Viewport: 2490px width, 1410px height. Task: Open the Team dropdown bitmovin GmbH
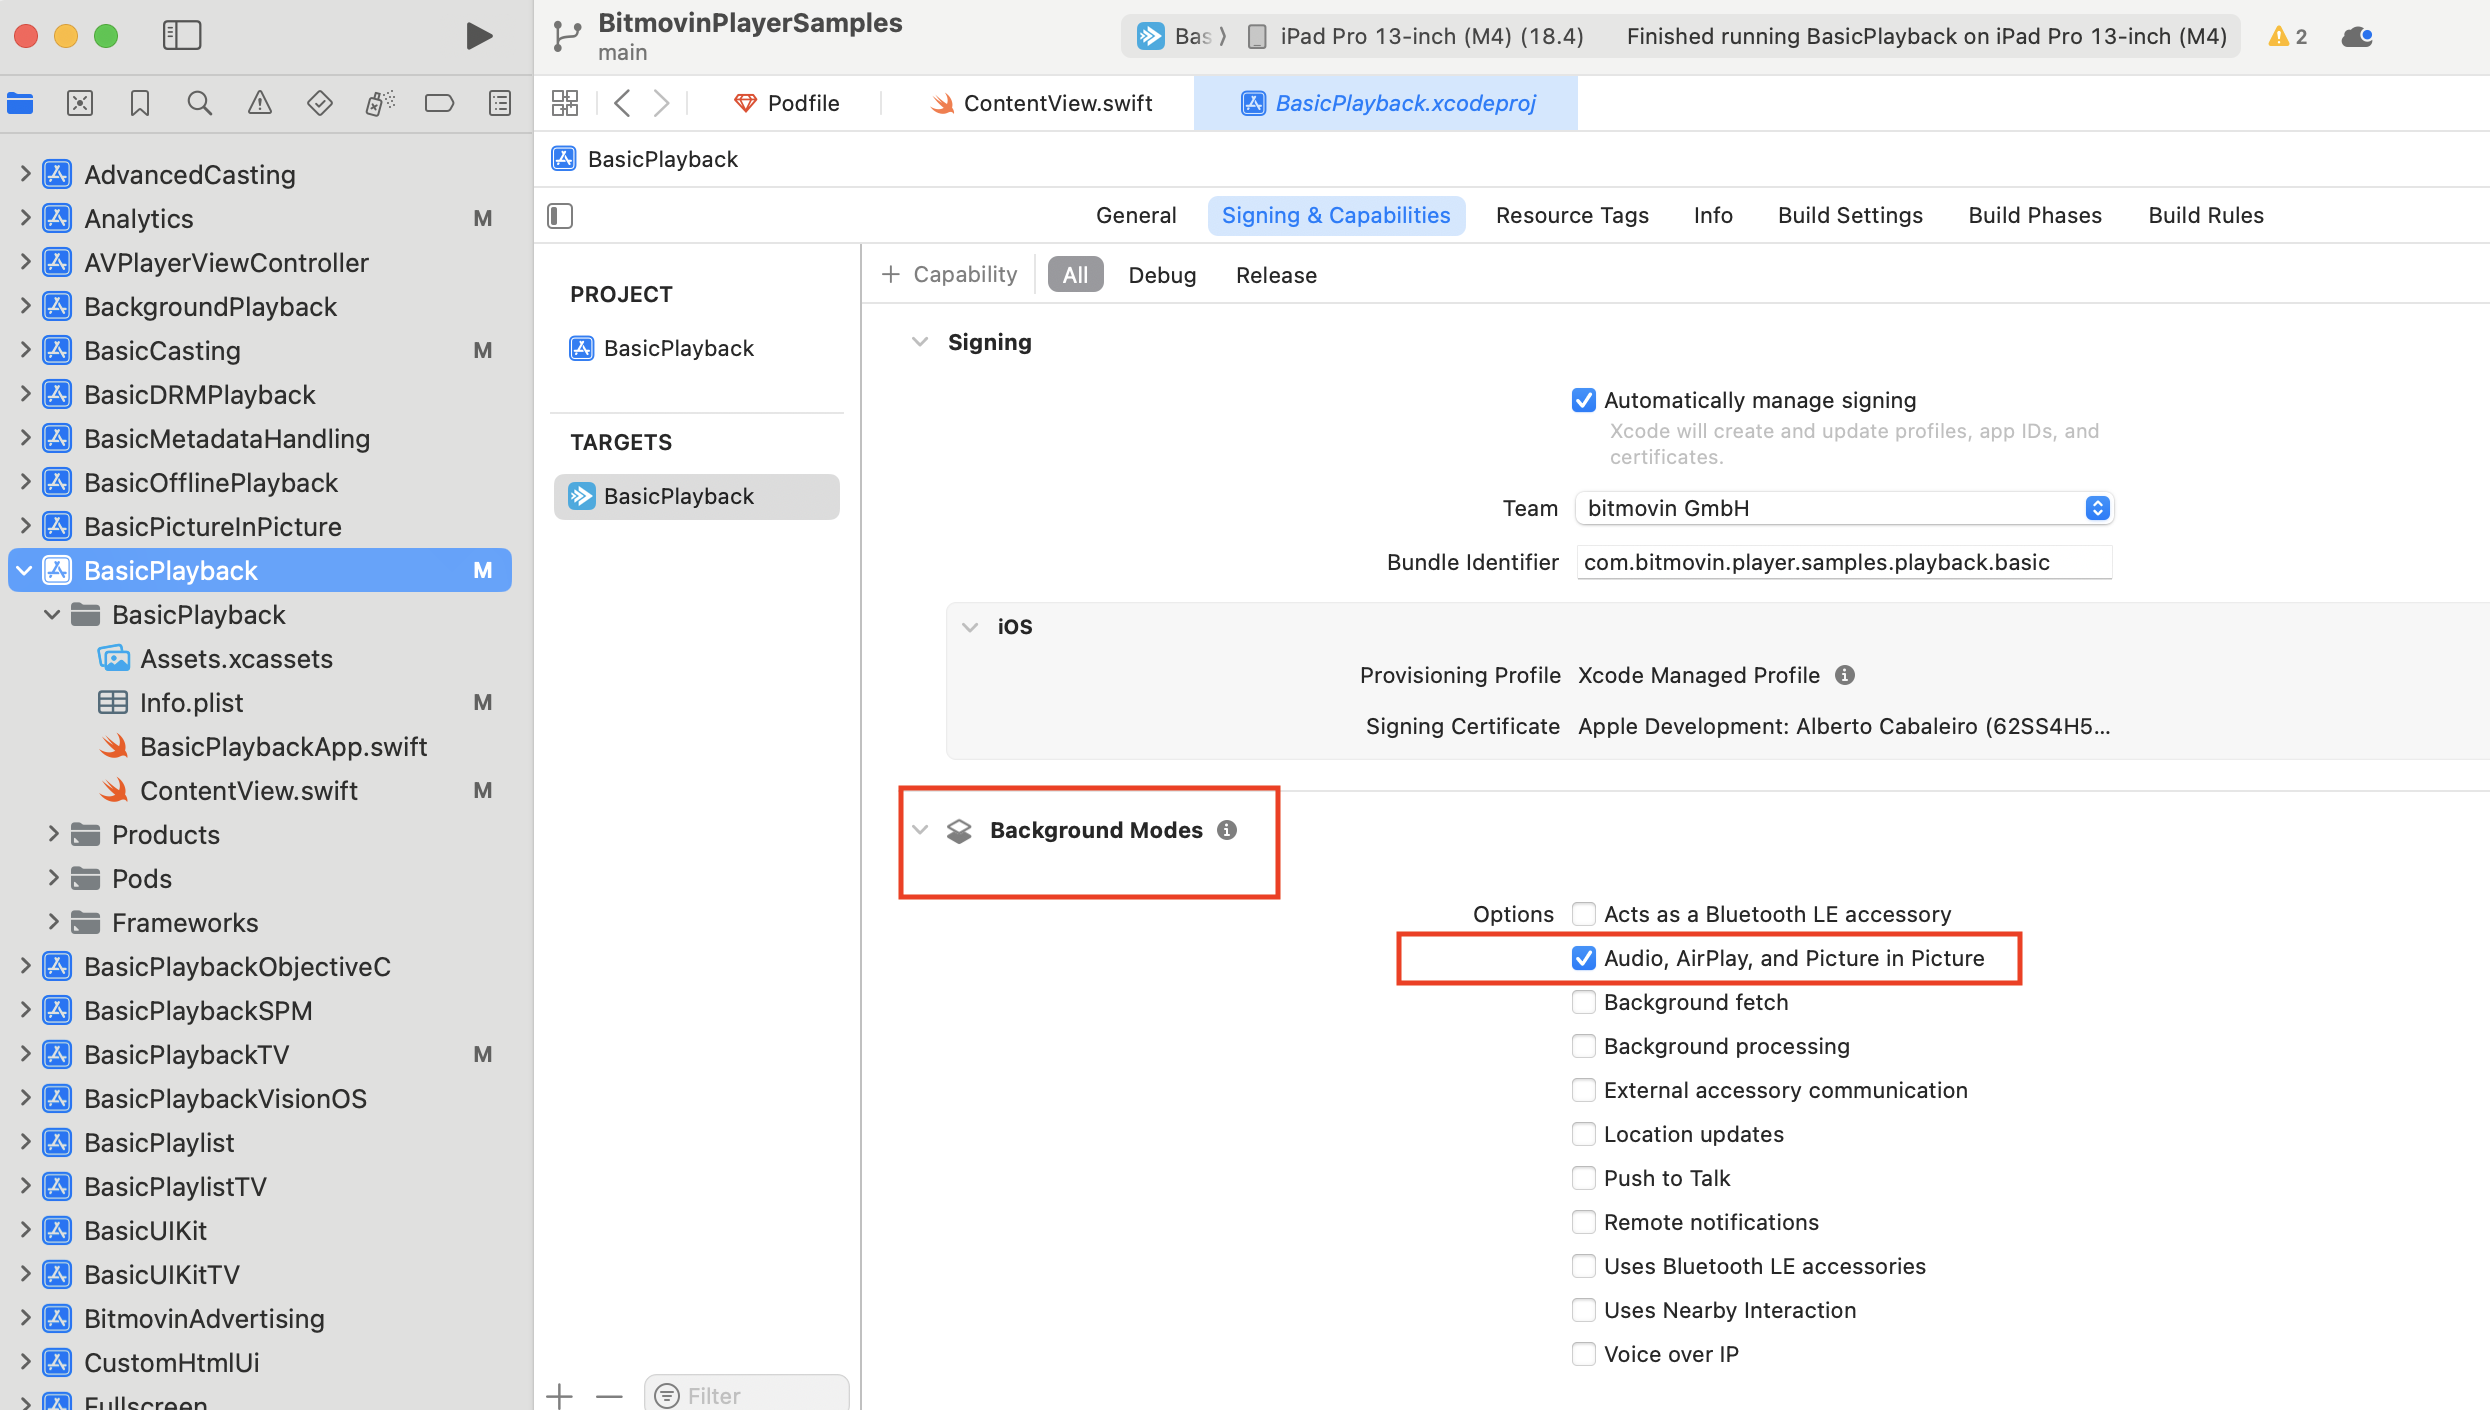pos(1843,508)
